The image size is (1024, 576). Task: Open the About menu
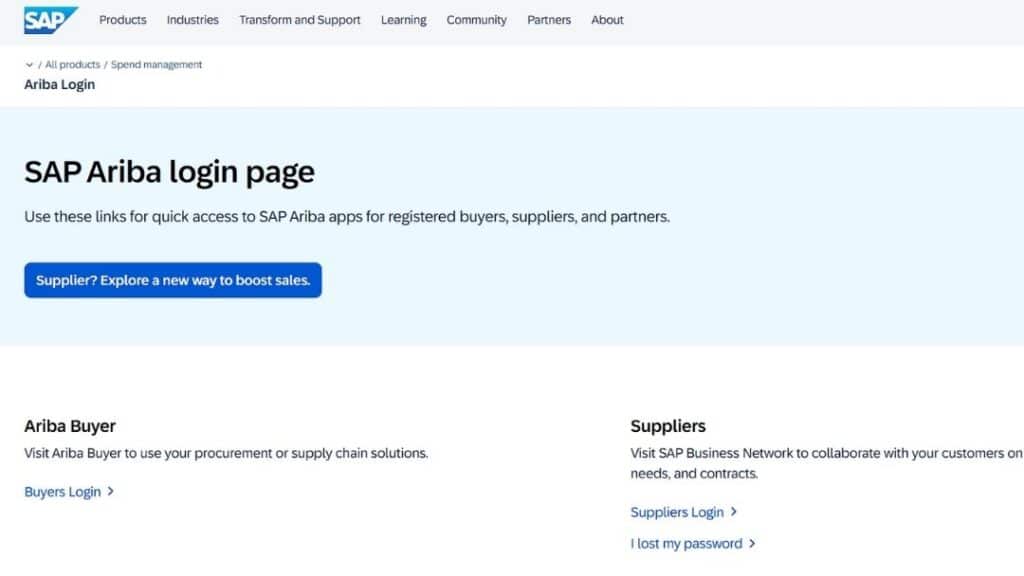(607, 20)
